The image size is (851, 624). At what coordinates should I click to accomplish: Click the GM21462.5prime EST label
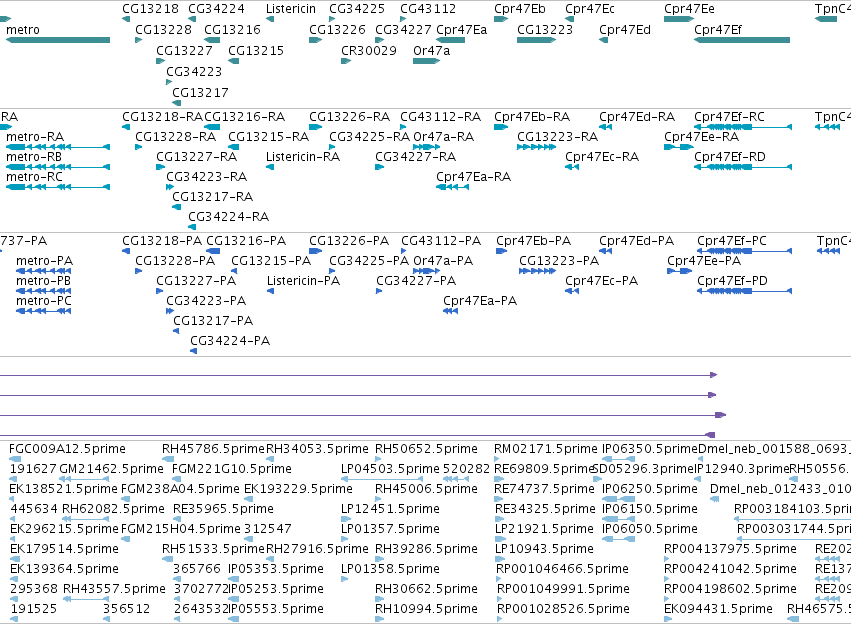pos(111,469)
